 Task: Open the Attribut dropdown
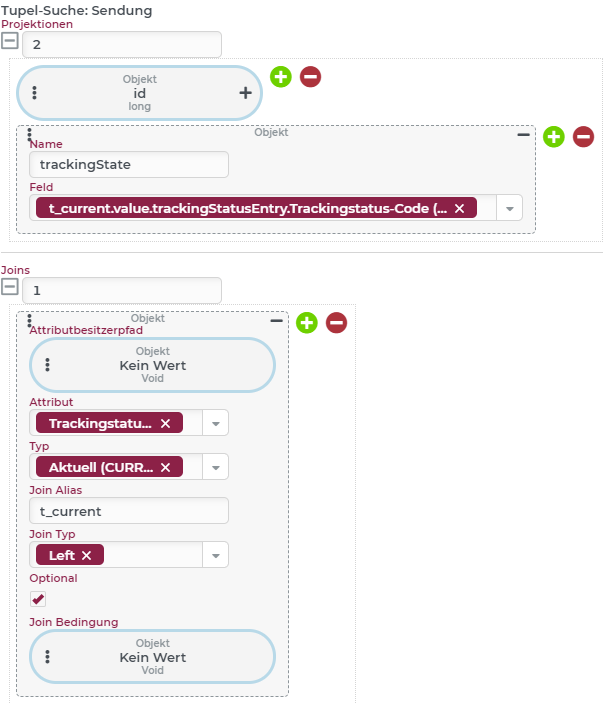(x=216, y=424)
